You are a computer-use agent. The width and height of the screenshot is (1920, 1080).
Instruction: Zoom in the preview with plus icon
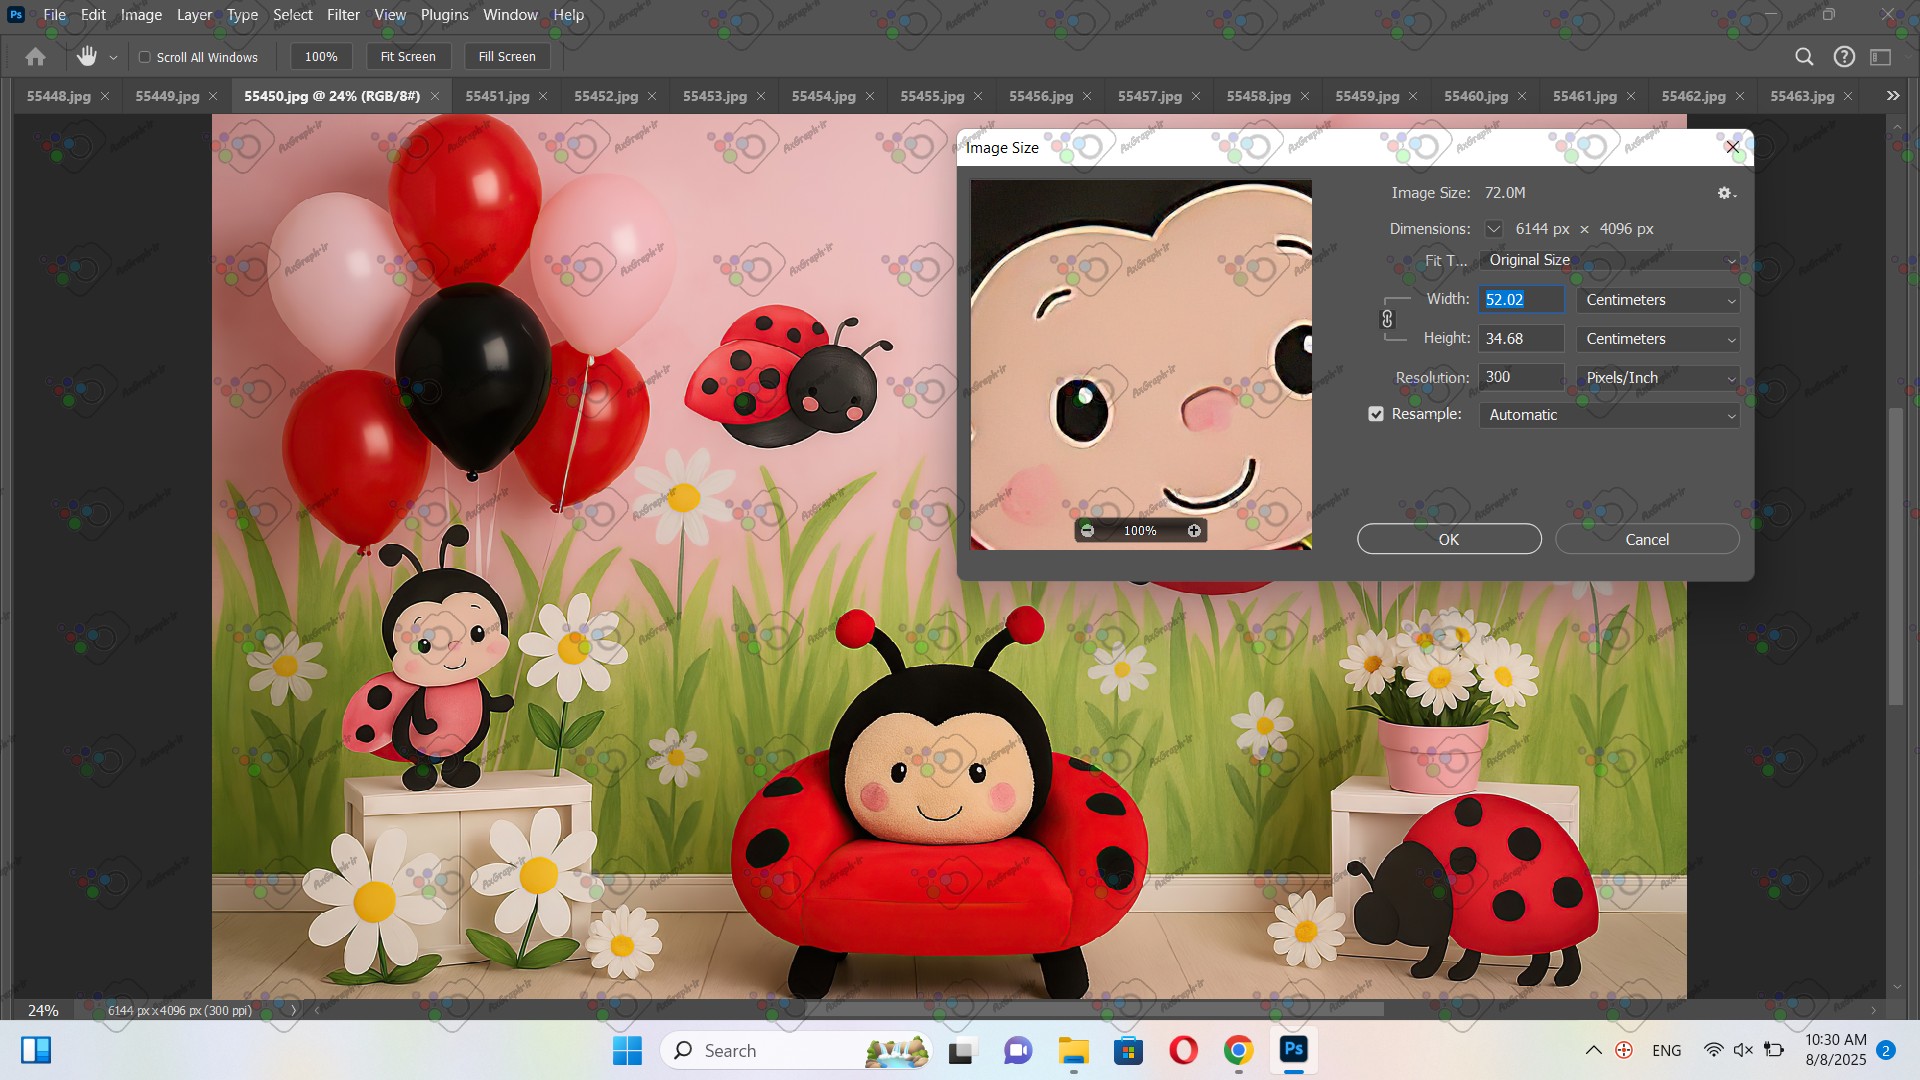1194,531
